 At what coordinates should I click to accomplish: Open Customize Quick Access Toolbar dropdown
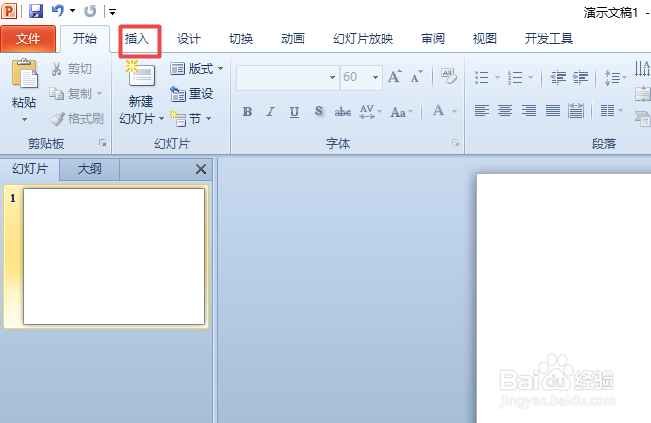coord(113,12)
